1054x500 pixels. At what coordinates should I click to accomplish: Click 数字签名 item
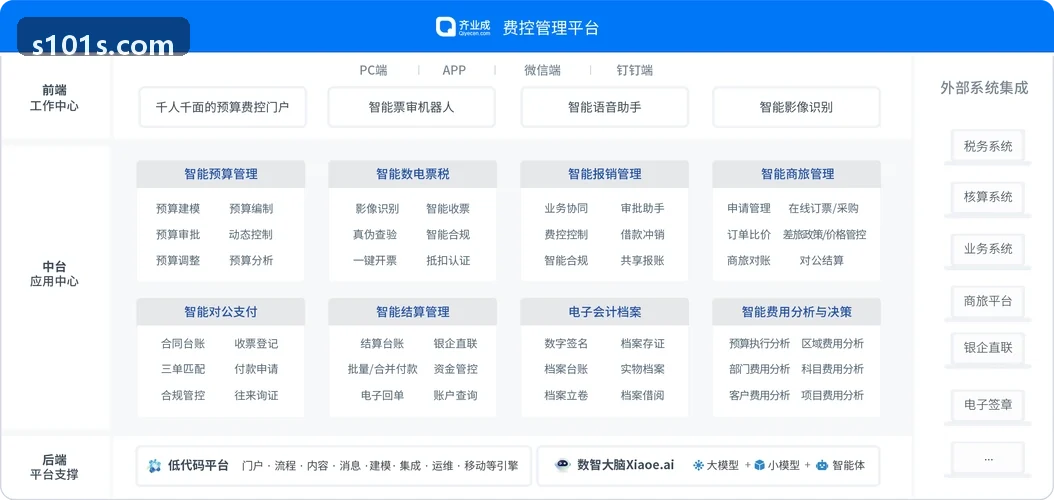pyautogui.click(x=566, y=343)
